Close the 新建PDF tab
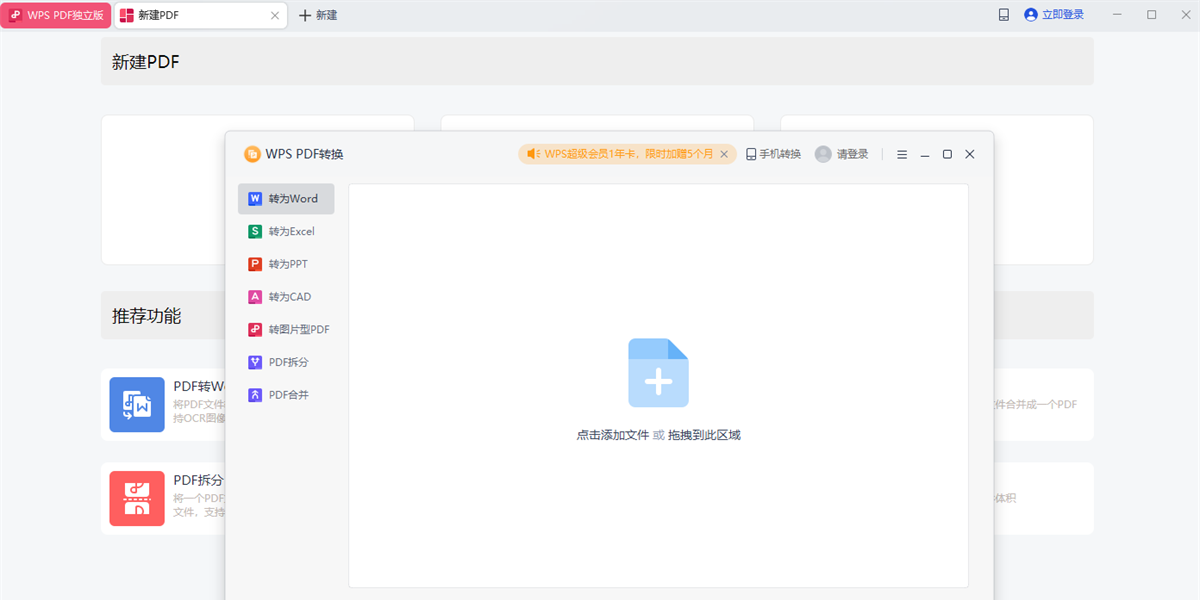Image resolution: width=1200 pixels, height=600 pixels. click(x=276, y=15)
